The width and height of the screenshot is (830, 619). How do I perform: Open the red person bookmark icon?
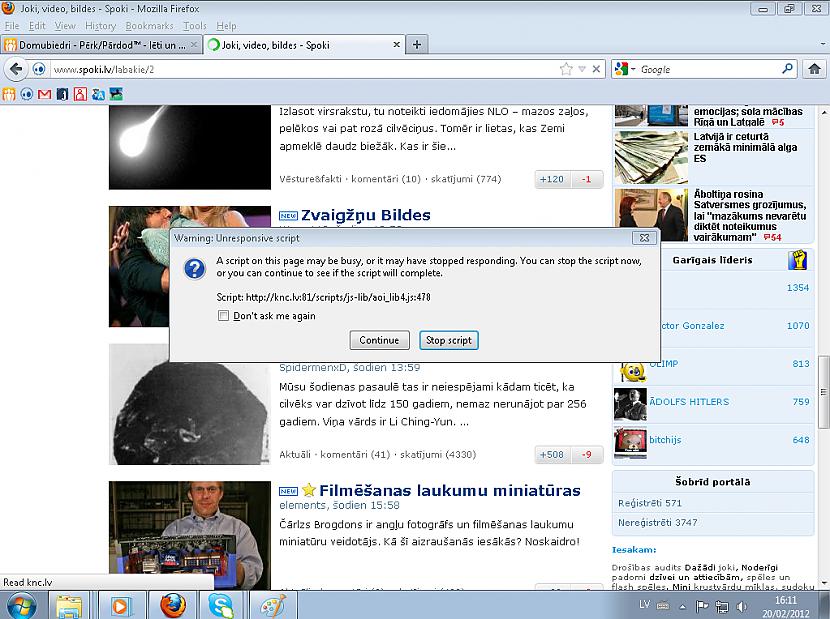(x=80, y=94)
